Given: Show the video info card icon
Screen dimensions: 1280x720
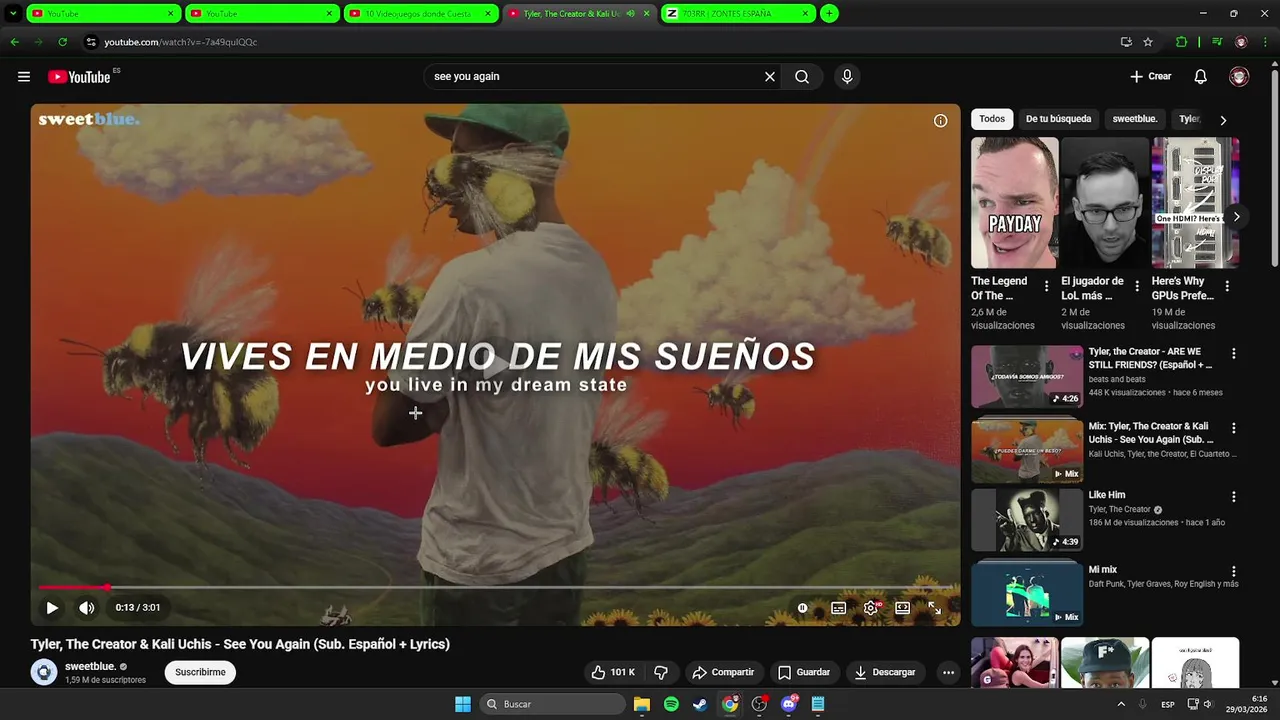Looking at the screenshot, I should (x=940, y=121).
